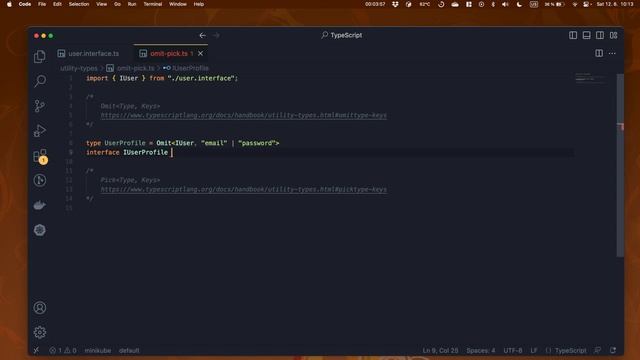Click the date and time in menu bar

pyautogui.click(x=615, y=4)
